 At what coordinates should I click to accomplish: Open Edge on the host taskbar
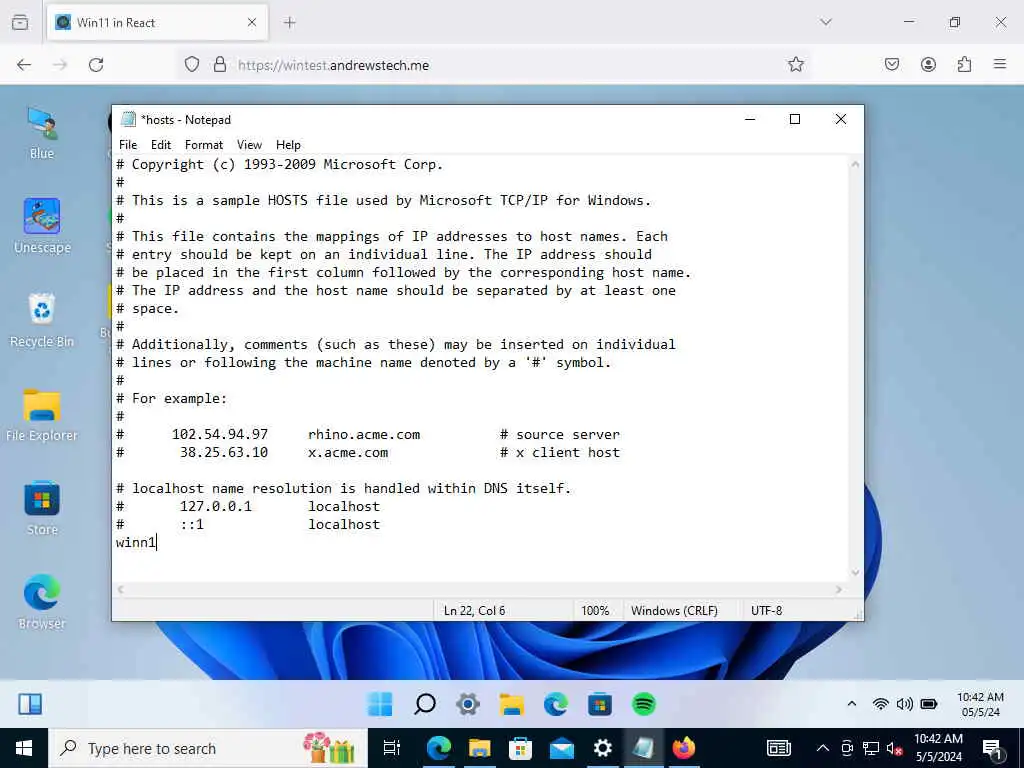(438, 748)
